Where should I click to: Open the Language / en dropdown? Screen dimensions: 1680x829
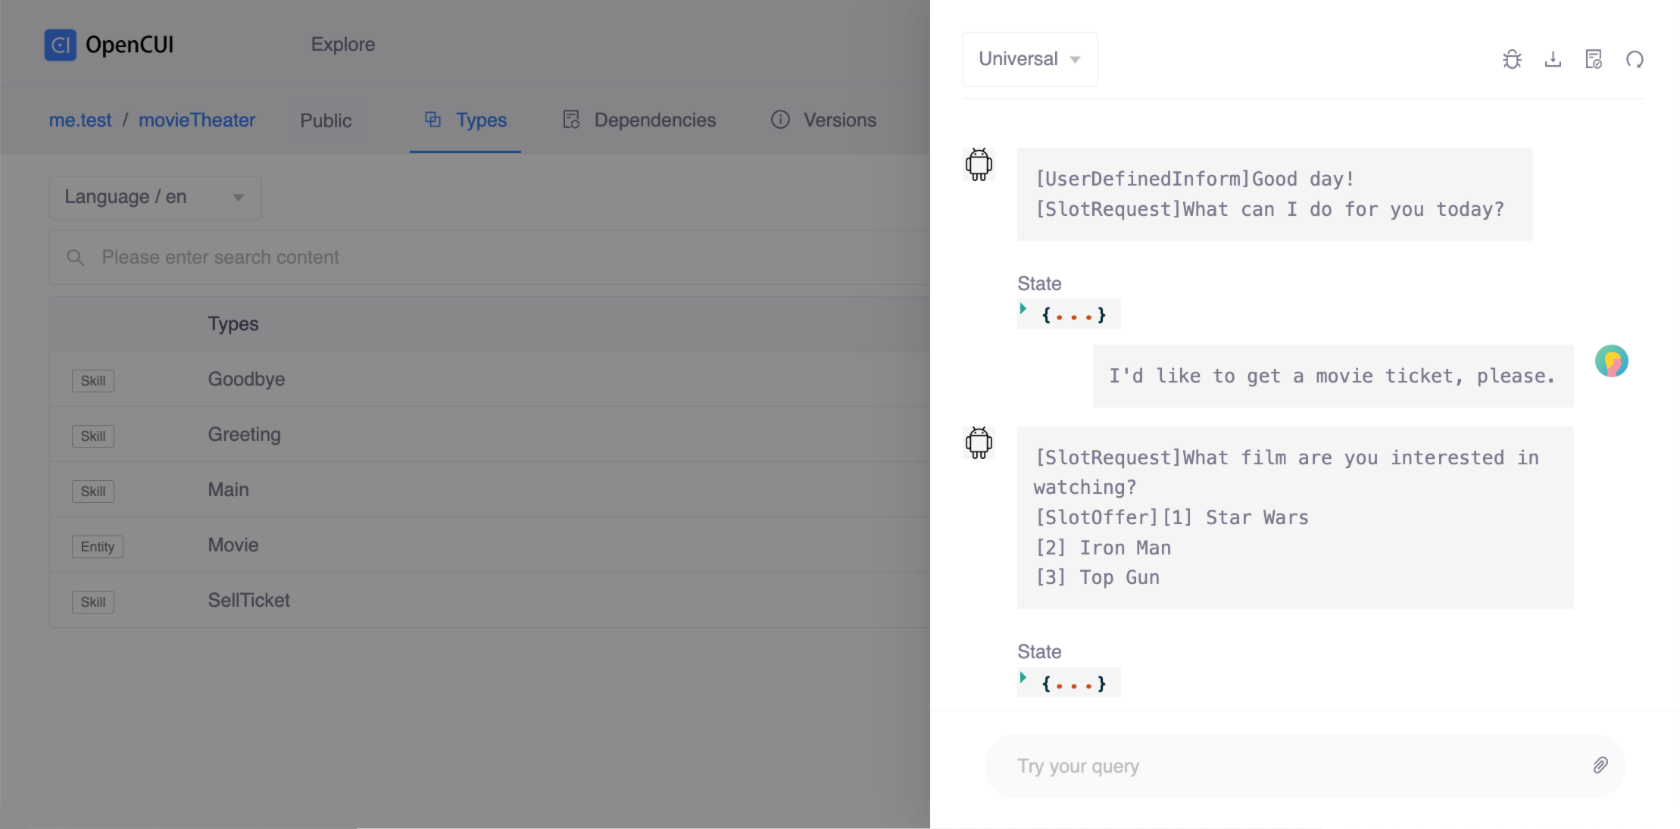pyautogui.click(x=155, y=197)
